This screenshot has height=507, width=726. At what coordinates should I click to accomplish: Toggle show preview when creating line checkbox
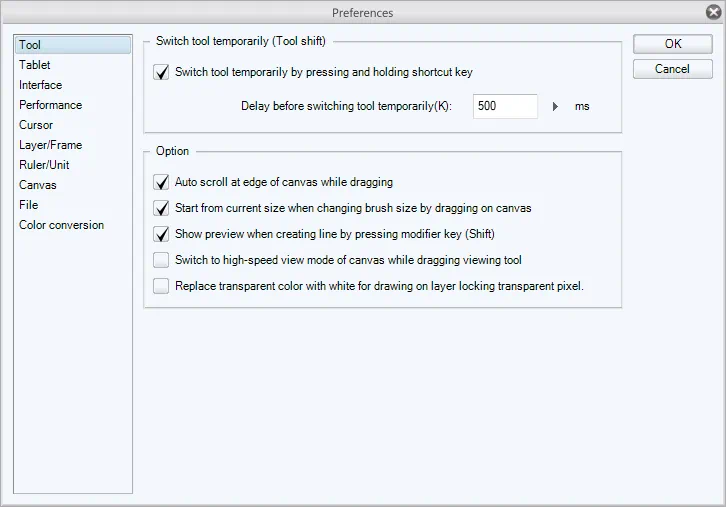(x=161, y=234)
